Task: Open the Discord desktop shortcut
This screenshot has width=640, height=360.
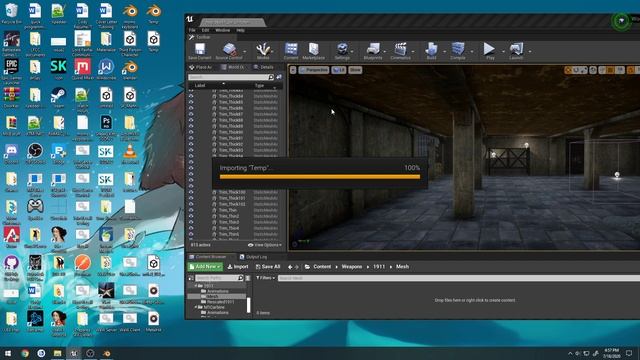Action: tap(11, 151)
